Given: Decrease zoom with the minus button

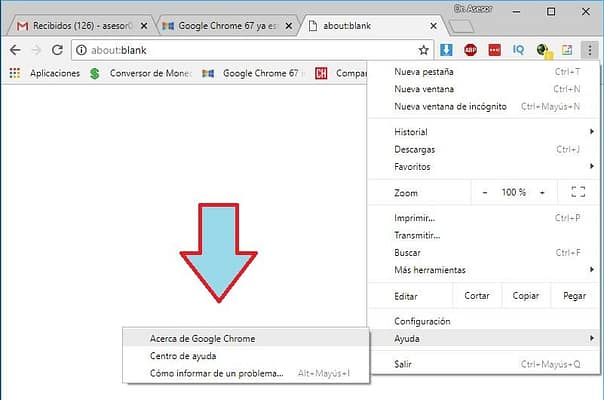Looking at the screenshot, I should click(x=485, y=192).
